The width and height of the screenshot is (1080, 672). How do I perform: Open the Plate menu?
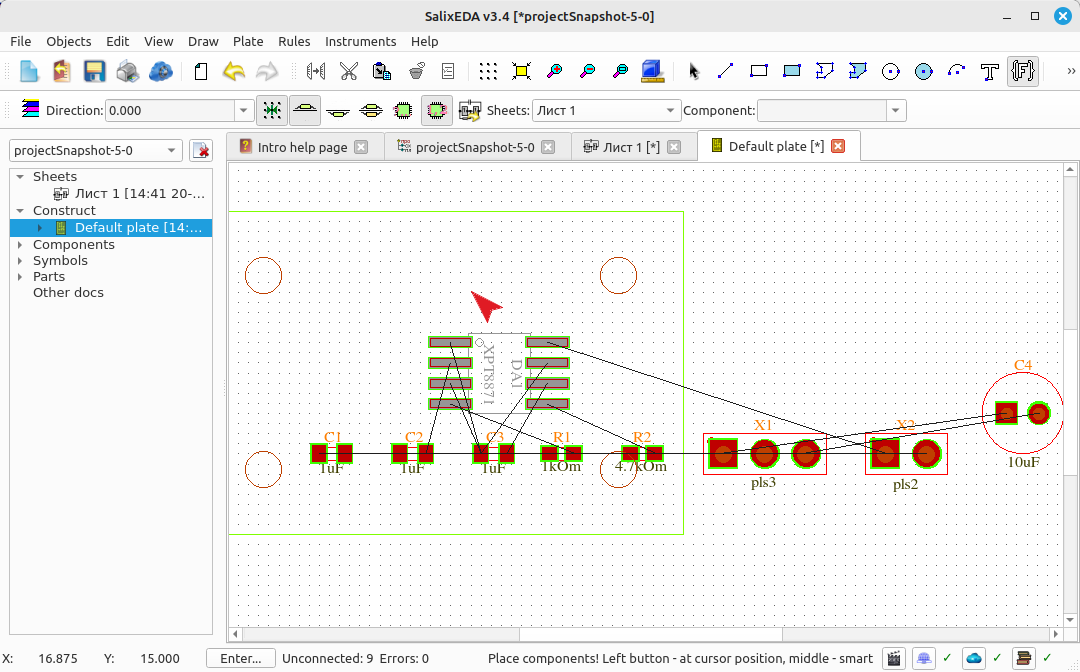coord(248,41)
